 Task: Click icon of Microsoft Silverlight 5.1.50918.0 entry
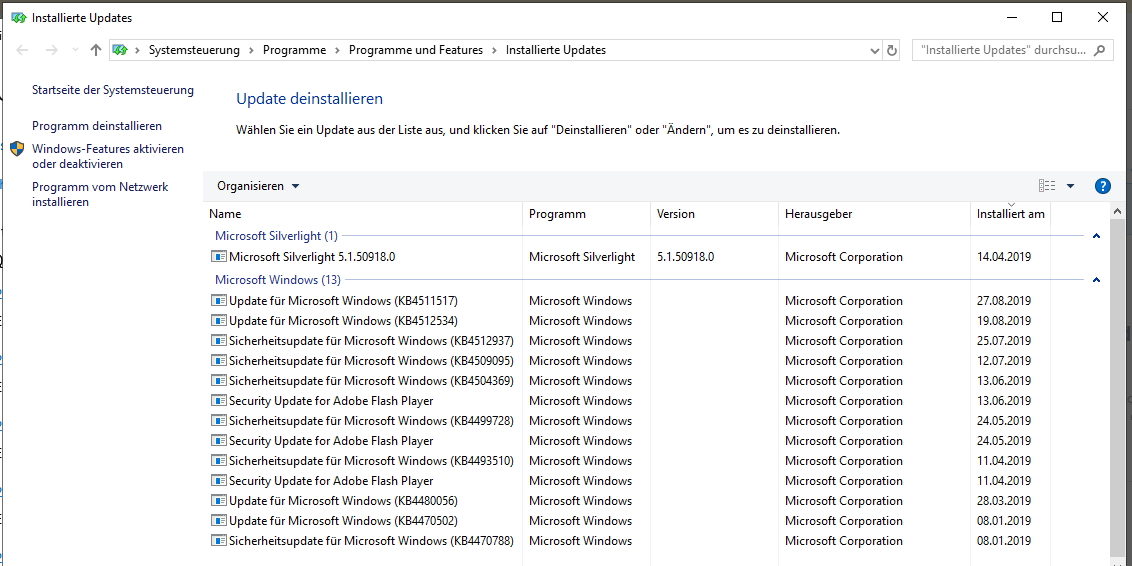218,256
